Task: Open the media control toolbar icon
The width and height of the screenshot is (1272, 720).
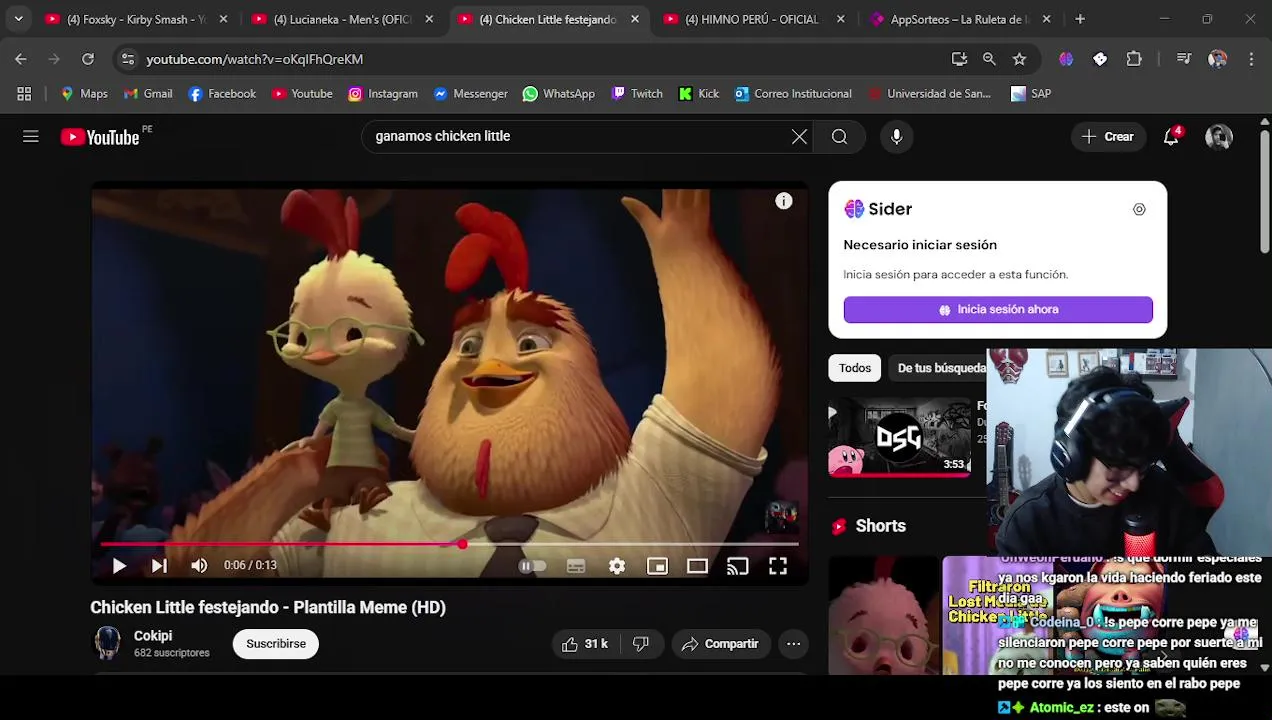Action: point(1184,59)
